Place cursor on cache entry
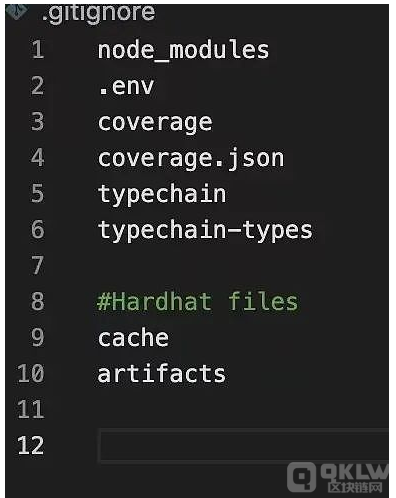The image size is (396, 498). 133,338
